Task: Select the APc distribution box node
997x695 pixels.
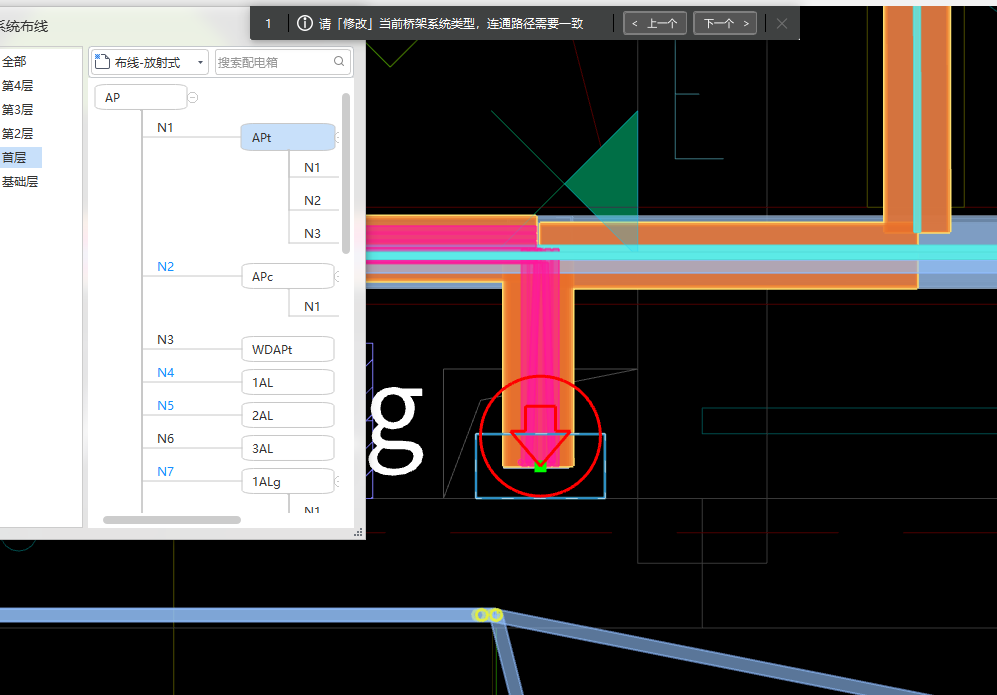Action: tap(287, 277)
